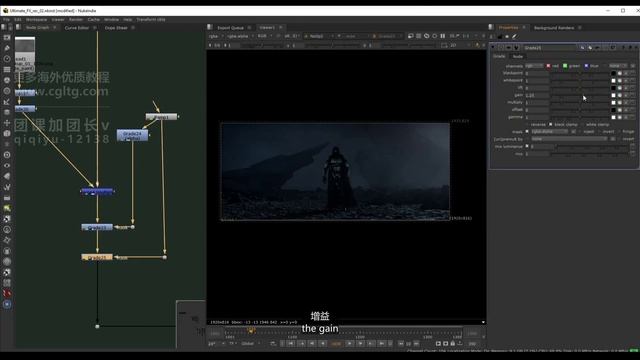
Task: Switch to the Node tab in Grade properties
Action: point(518,56)
